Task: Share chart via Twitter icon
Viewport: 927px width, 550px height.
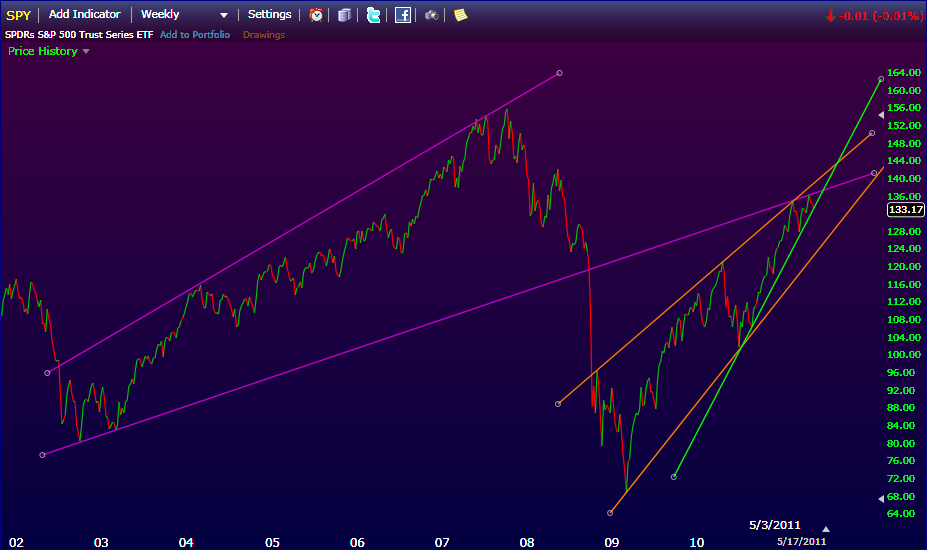Action: coord(373,15)
